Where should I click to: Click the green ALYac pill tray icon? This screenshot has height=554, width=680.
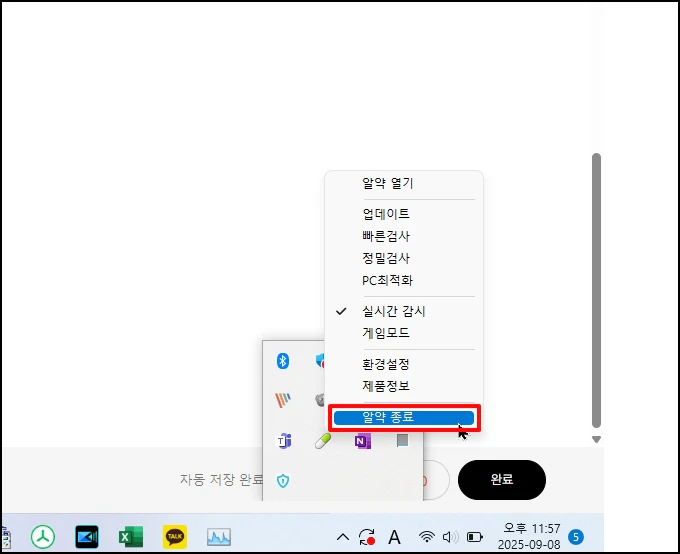click(323, 441)
